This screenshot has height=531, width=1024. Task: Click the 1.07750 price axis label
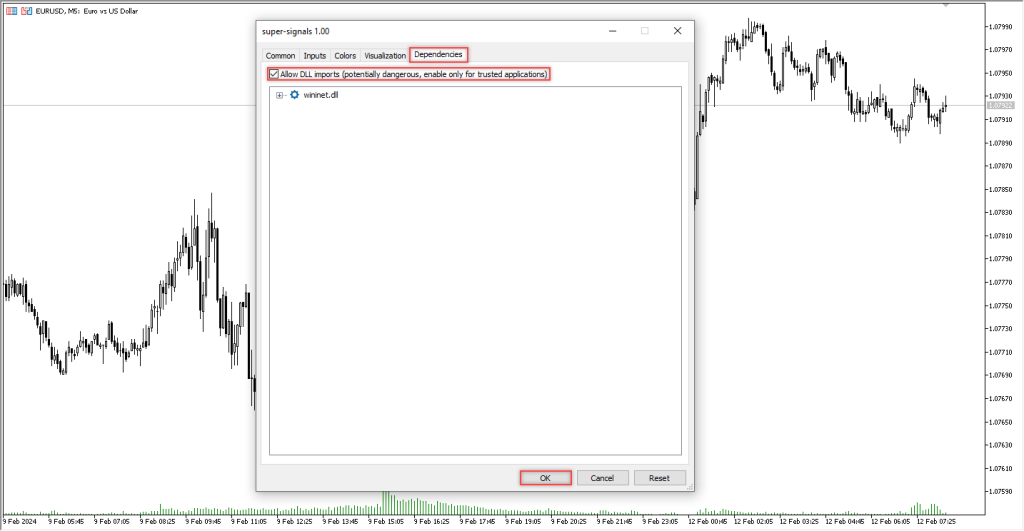coord(1000,306)
